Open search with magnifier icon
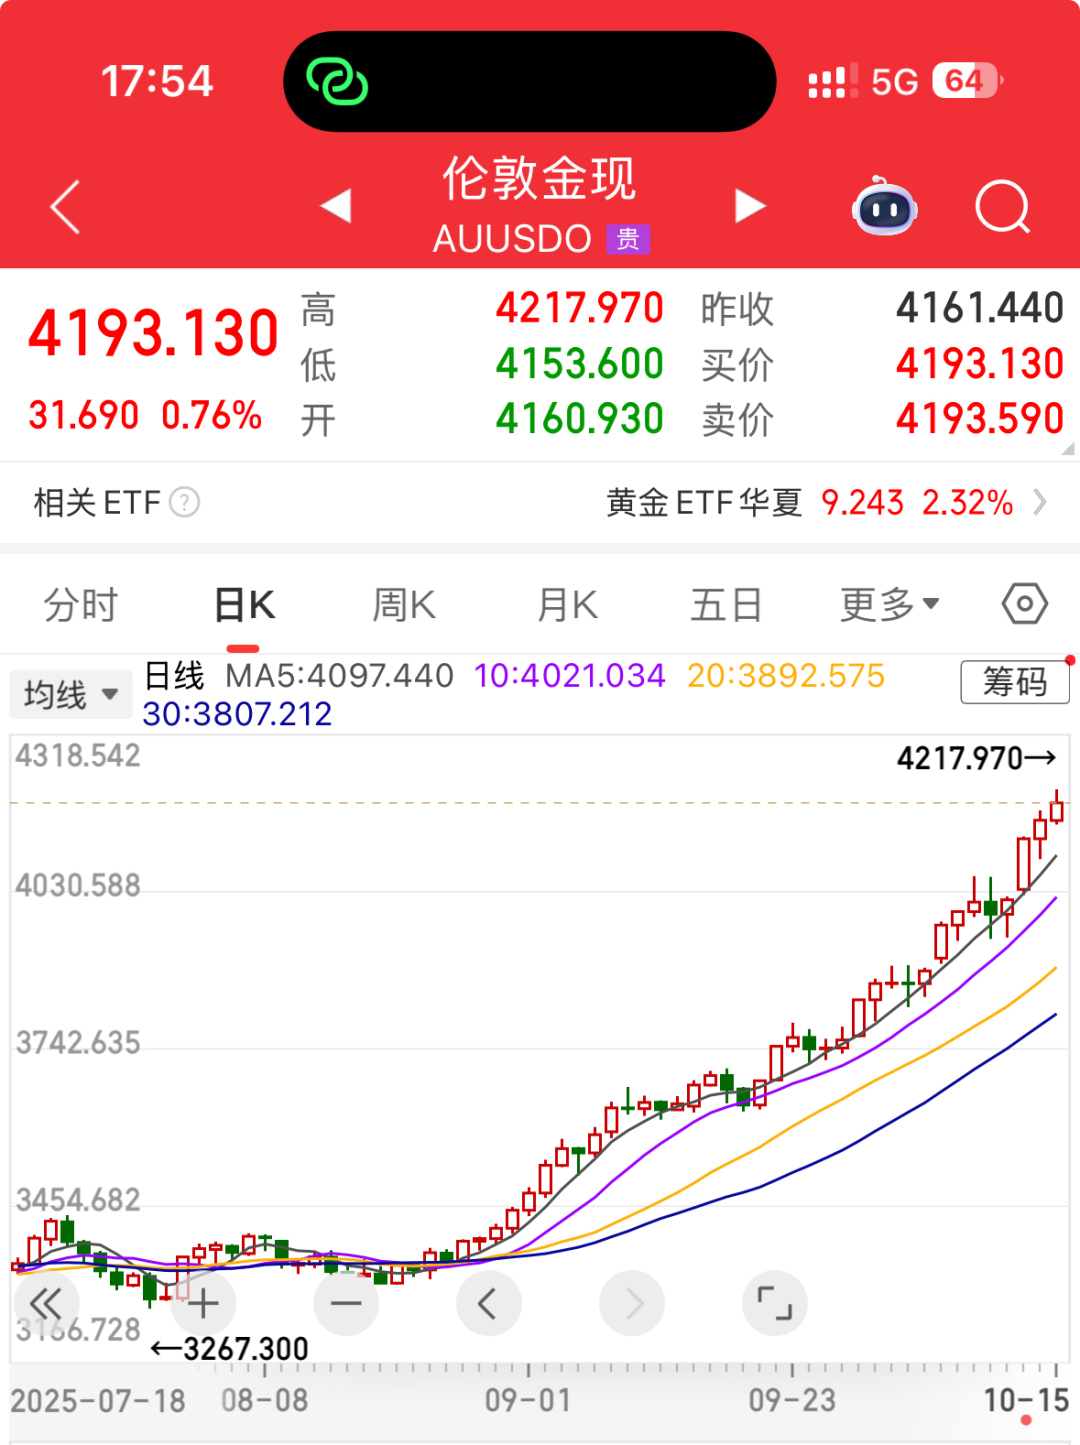1080x1445 pixels. (1002, 207)
